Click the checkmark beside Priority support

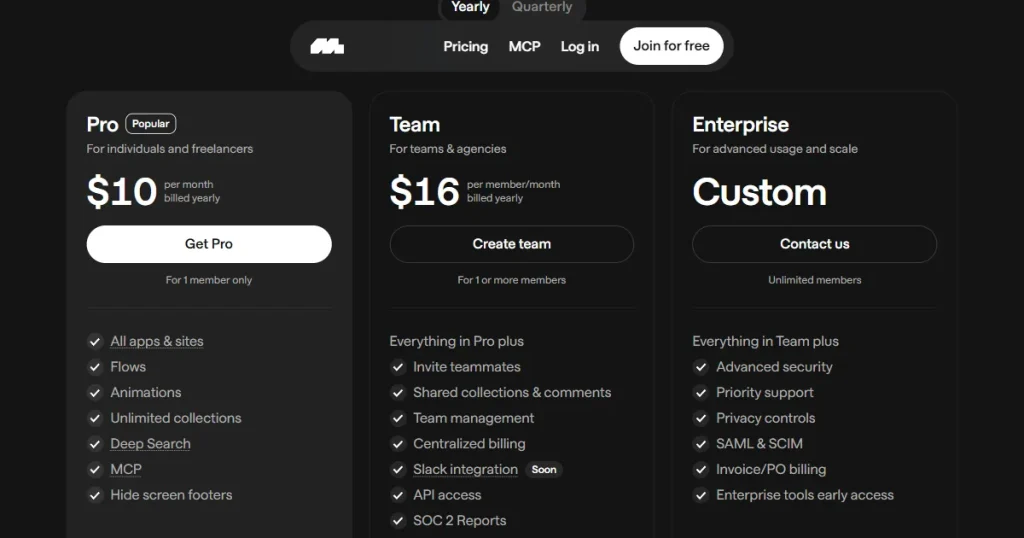point(701,392)
